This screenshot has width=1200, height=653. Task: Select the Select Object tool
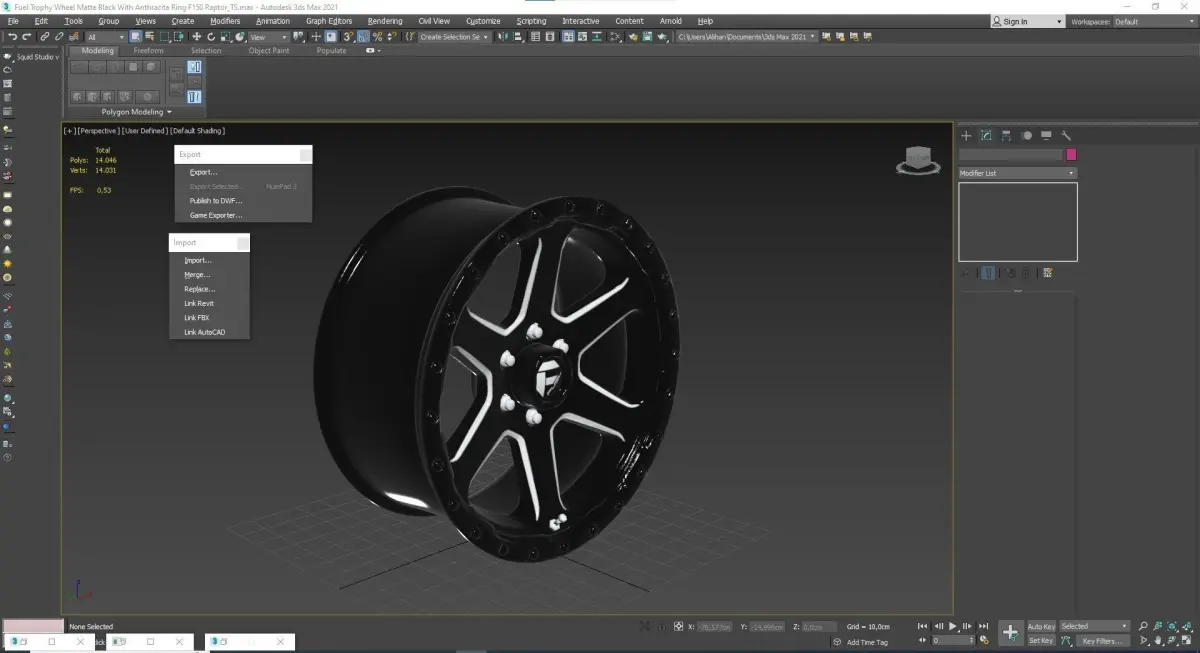click(135, 37)
